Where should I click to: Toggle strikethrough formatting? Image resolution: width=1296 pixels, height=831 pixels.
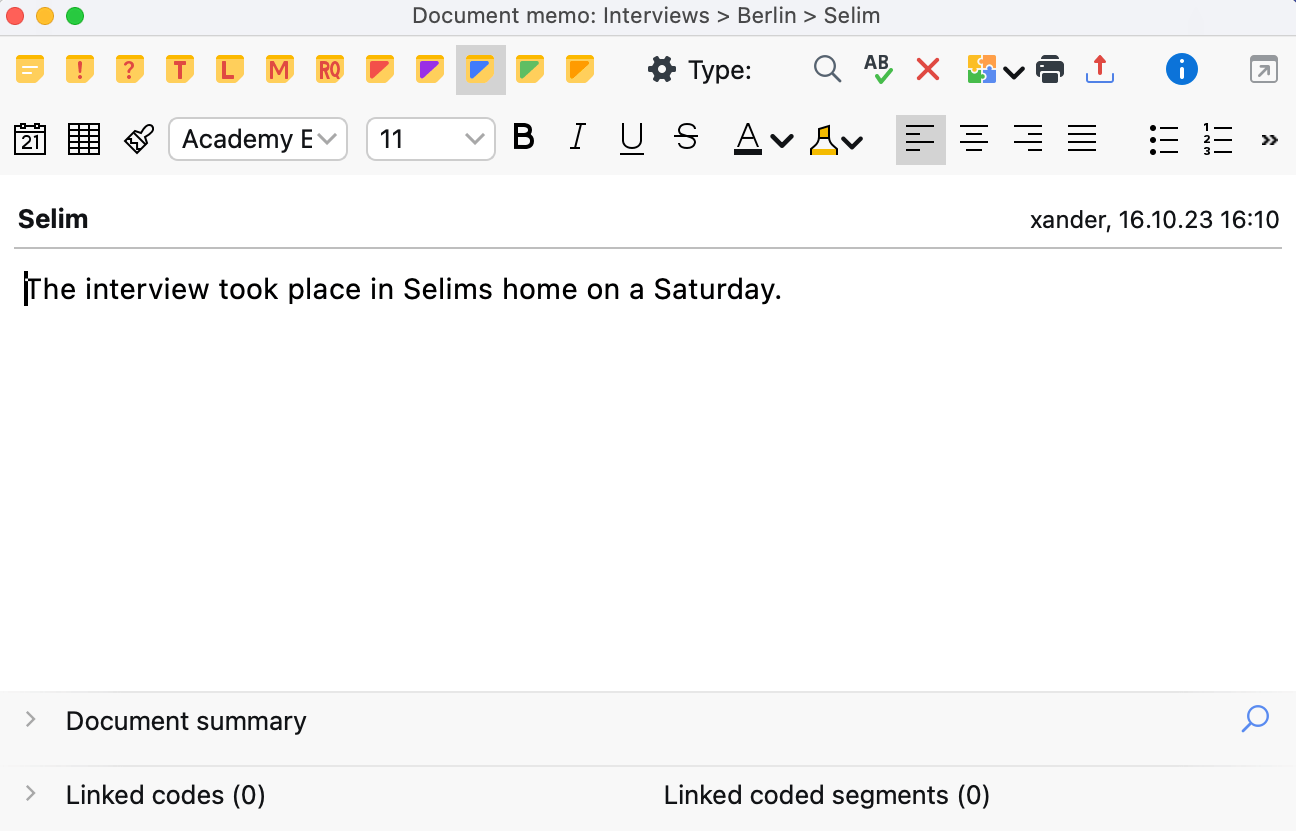[686, 139]
